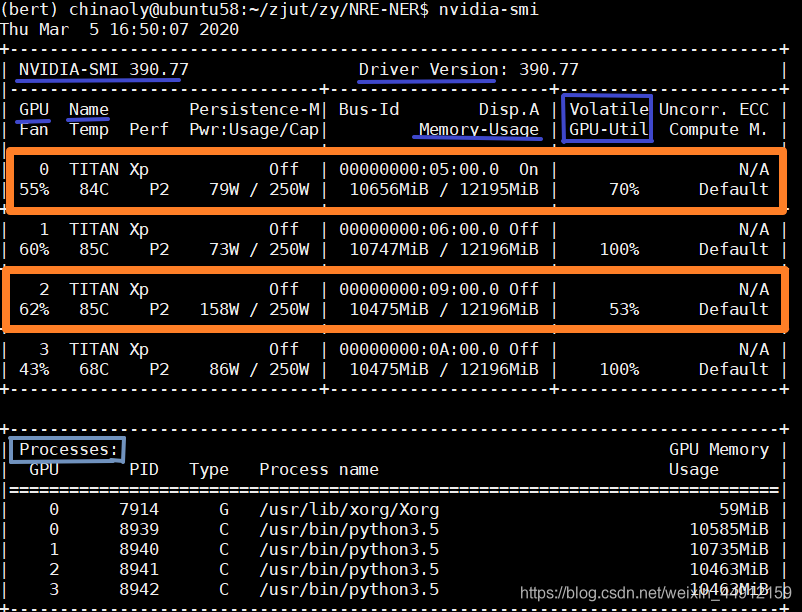Click the shell prompt 'chinaoly@ubuntu58'
This screenshot has height=612, width=802.
point(154,9)
